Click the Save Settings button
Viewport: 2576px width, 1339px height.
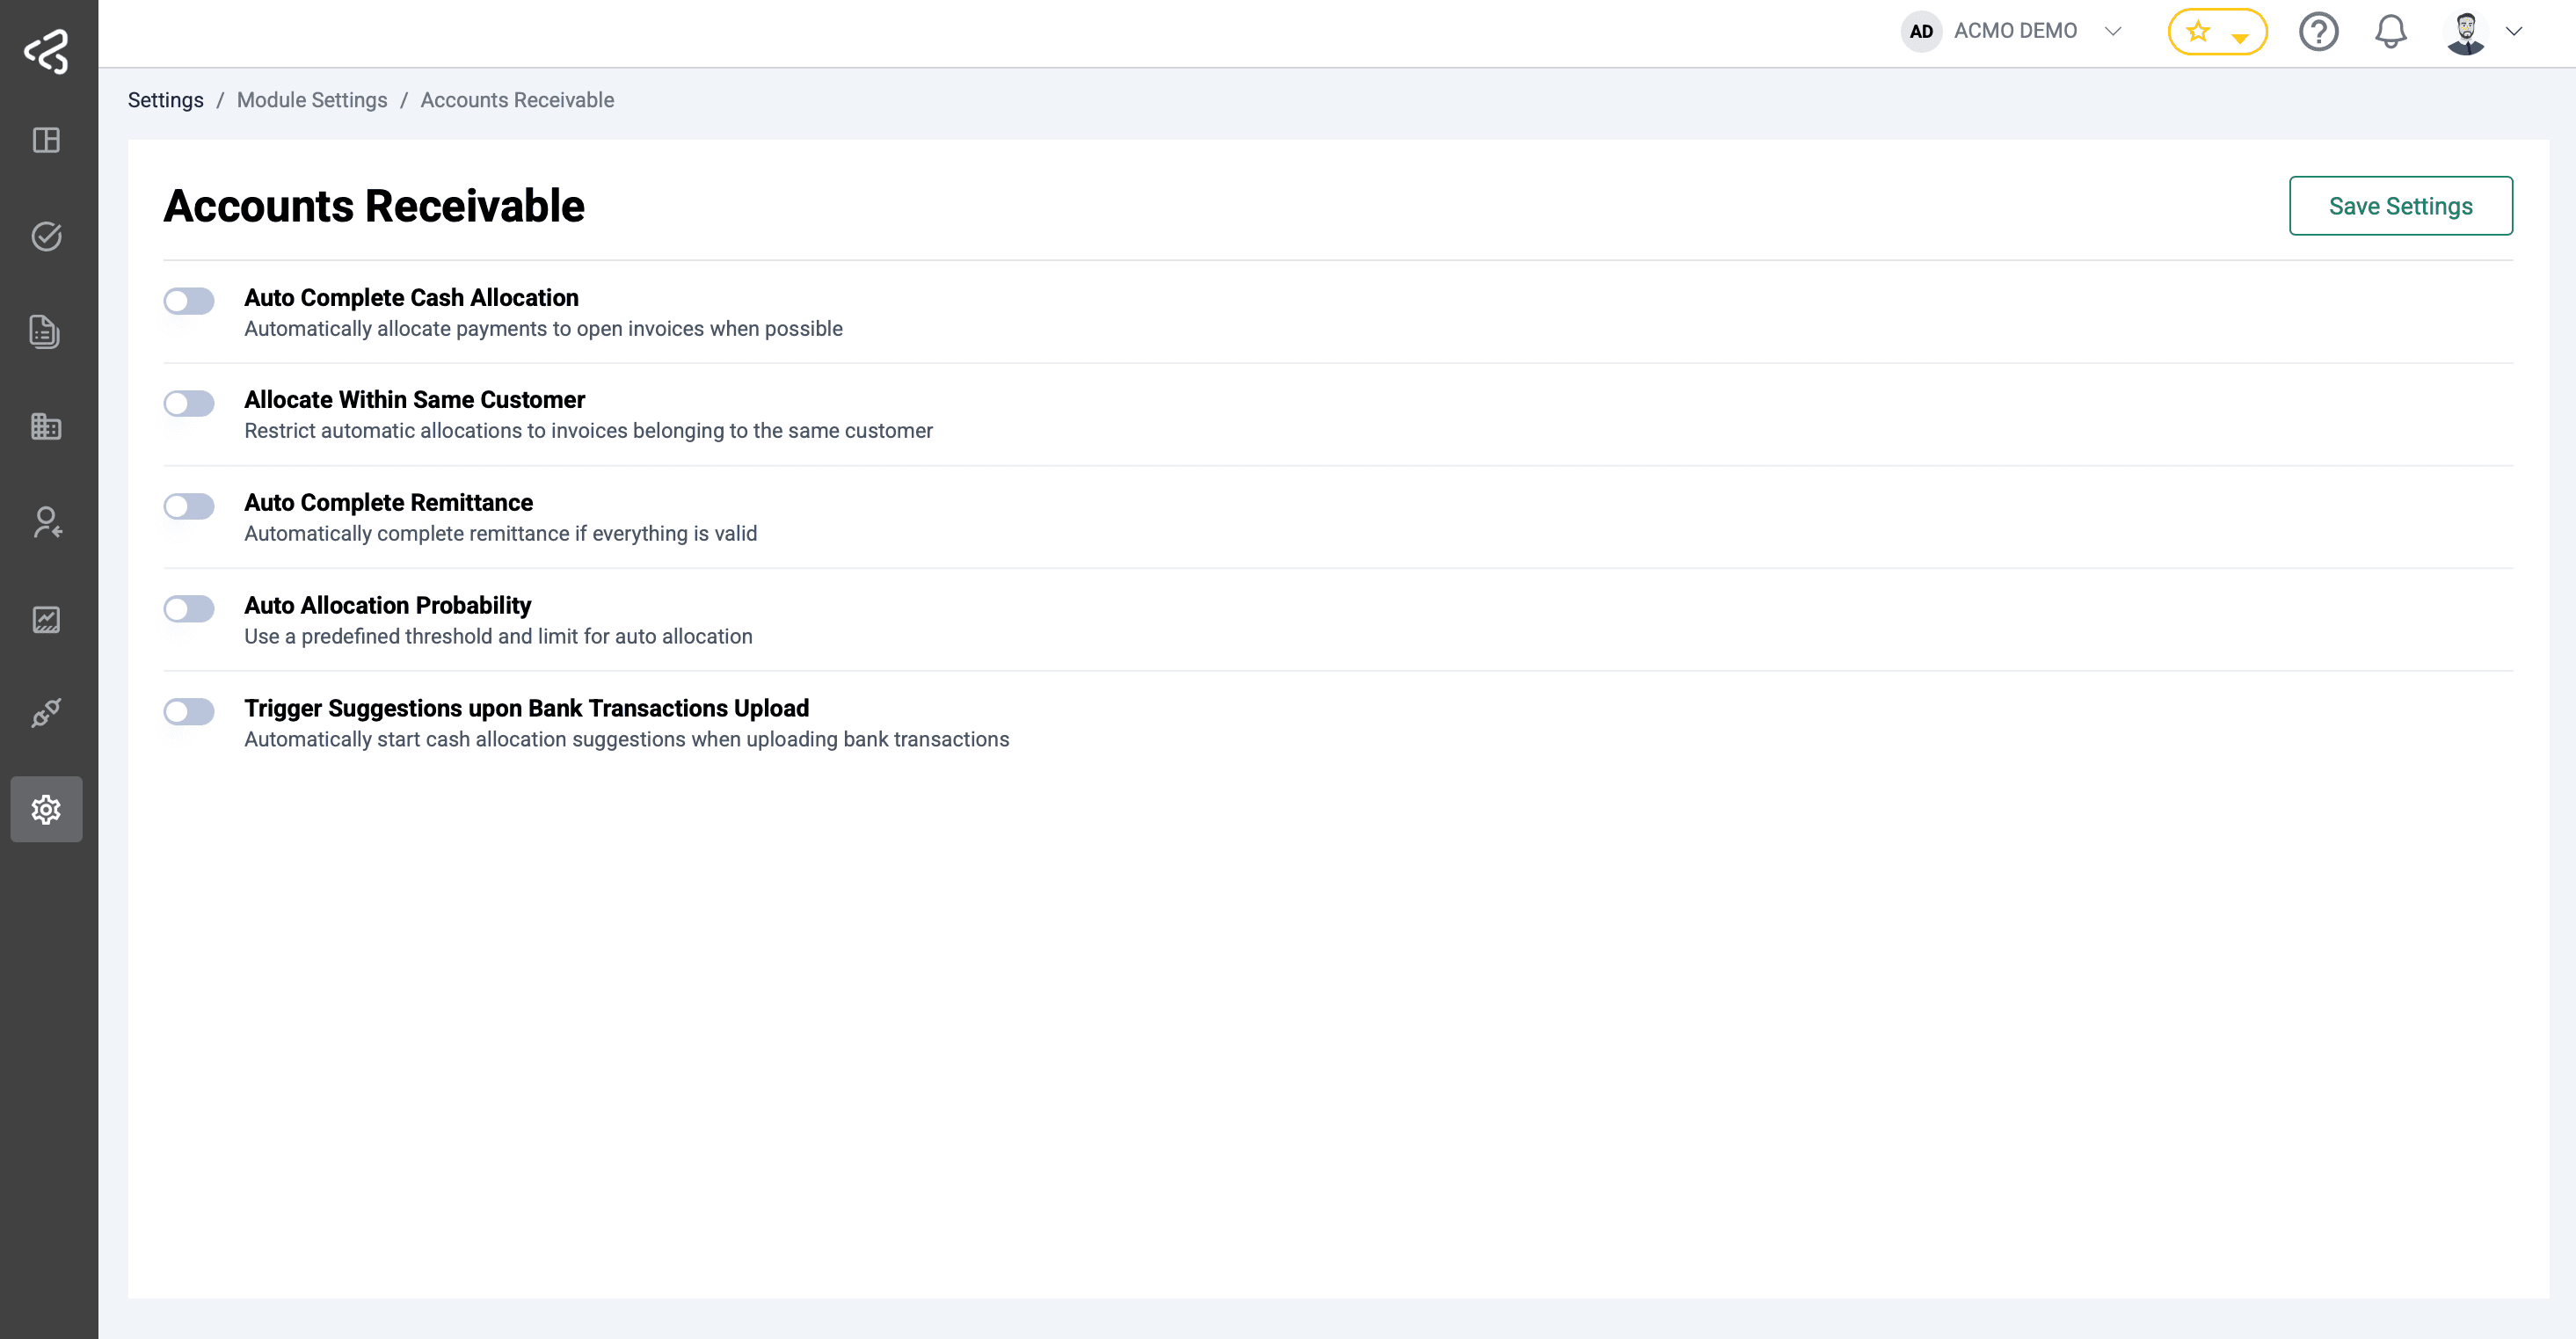(2402, 205)
